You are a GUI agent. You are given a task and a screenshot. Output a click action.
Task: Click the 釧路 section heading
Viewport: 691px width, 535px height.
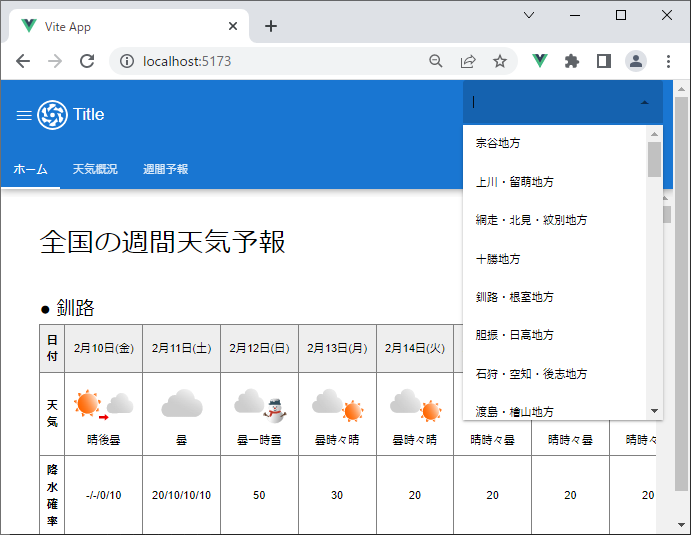tap(75, 308)
